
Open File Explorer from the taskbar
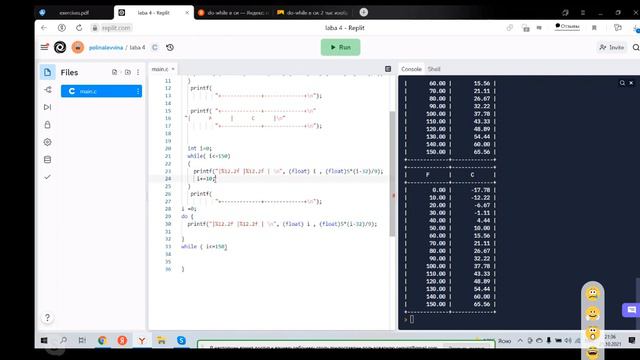point(161,340)
